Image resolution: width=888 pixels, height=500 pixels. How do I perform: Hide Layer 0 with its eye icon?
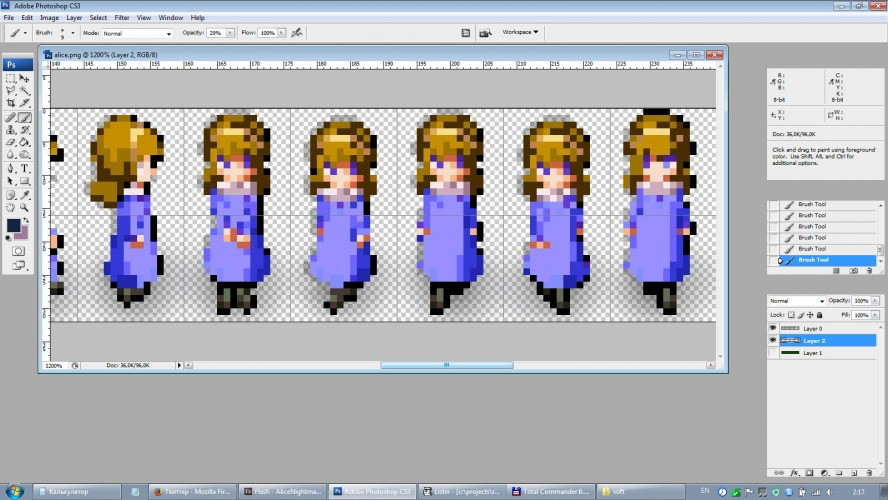(772, 328)
